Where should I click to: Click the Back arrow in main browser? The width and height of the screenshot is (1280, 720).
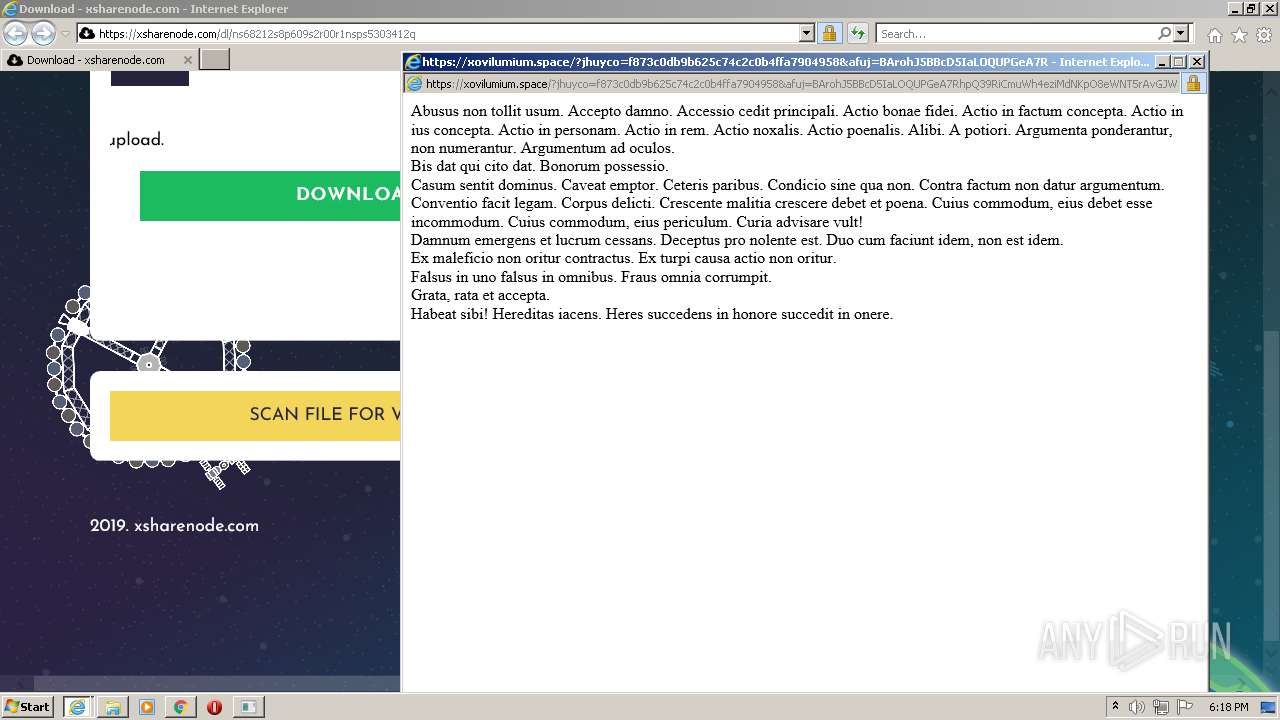click(x=15, y=33)
